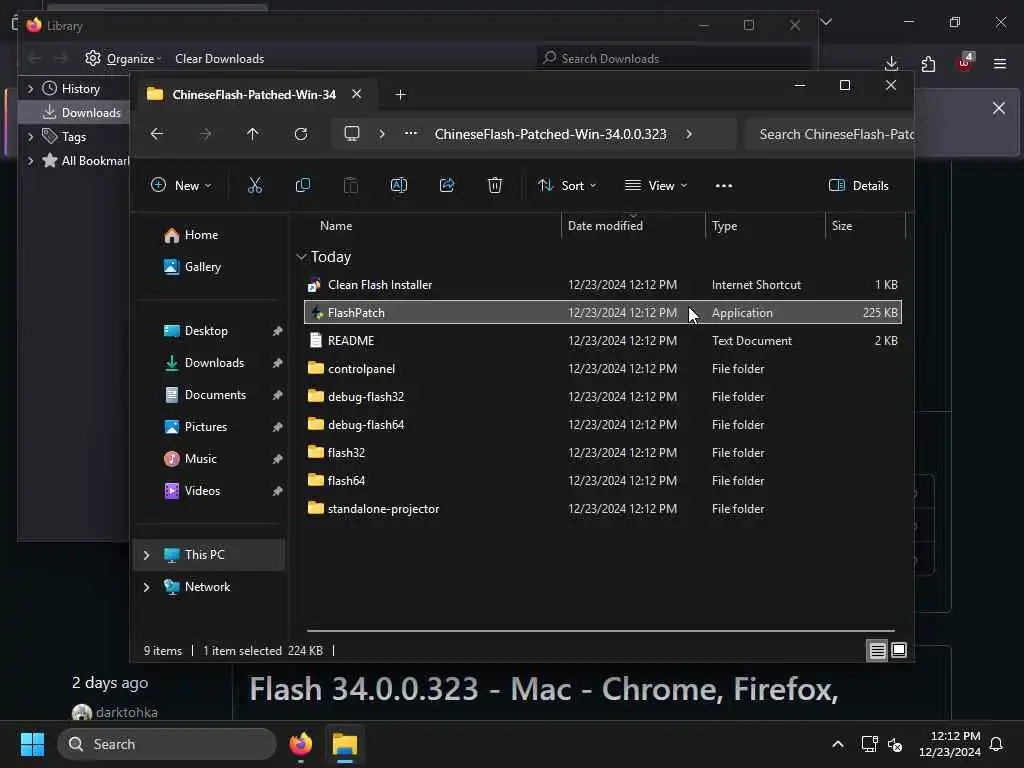Open the See more ellipsis menu
The height and width of the screenshot is (768, 1024).
click(x=724, y=186)
